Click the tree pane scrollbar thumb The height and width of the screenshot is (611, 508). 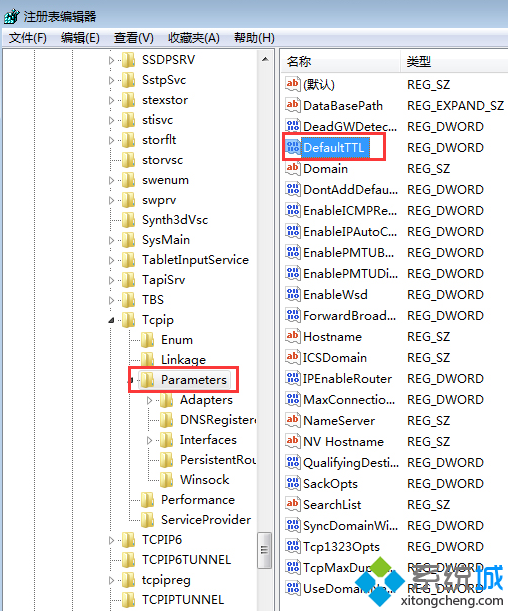click(x=265, y=550)
